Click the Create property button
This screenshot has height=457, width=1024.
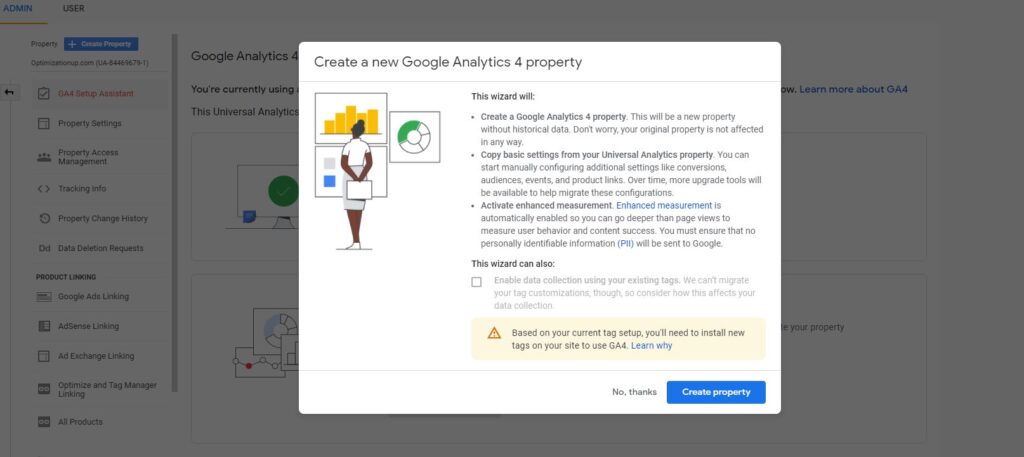pyautogui.click(x=716, y=392)
